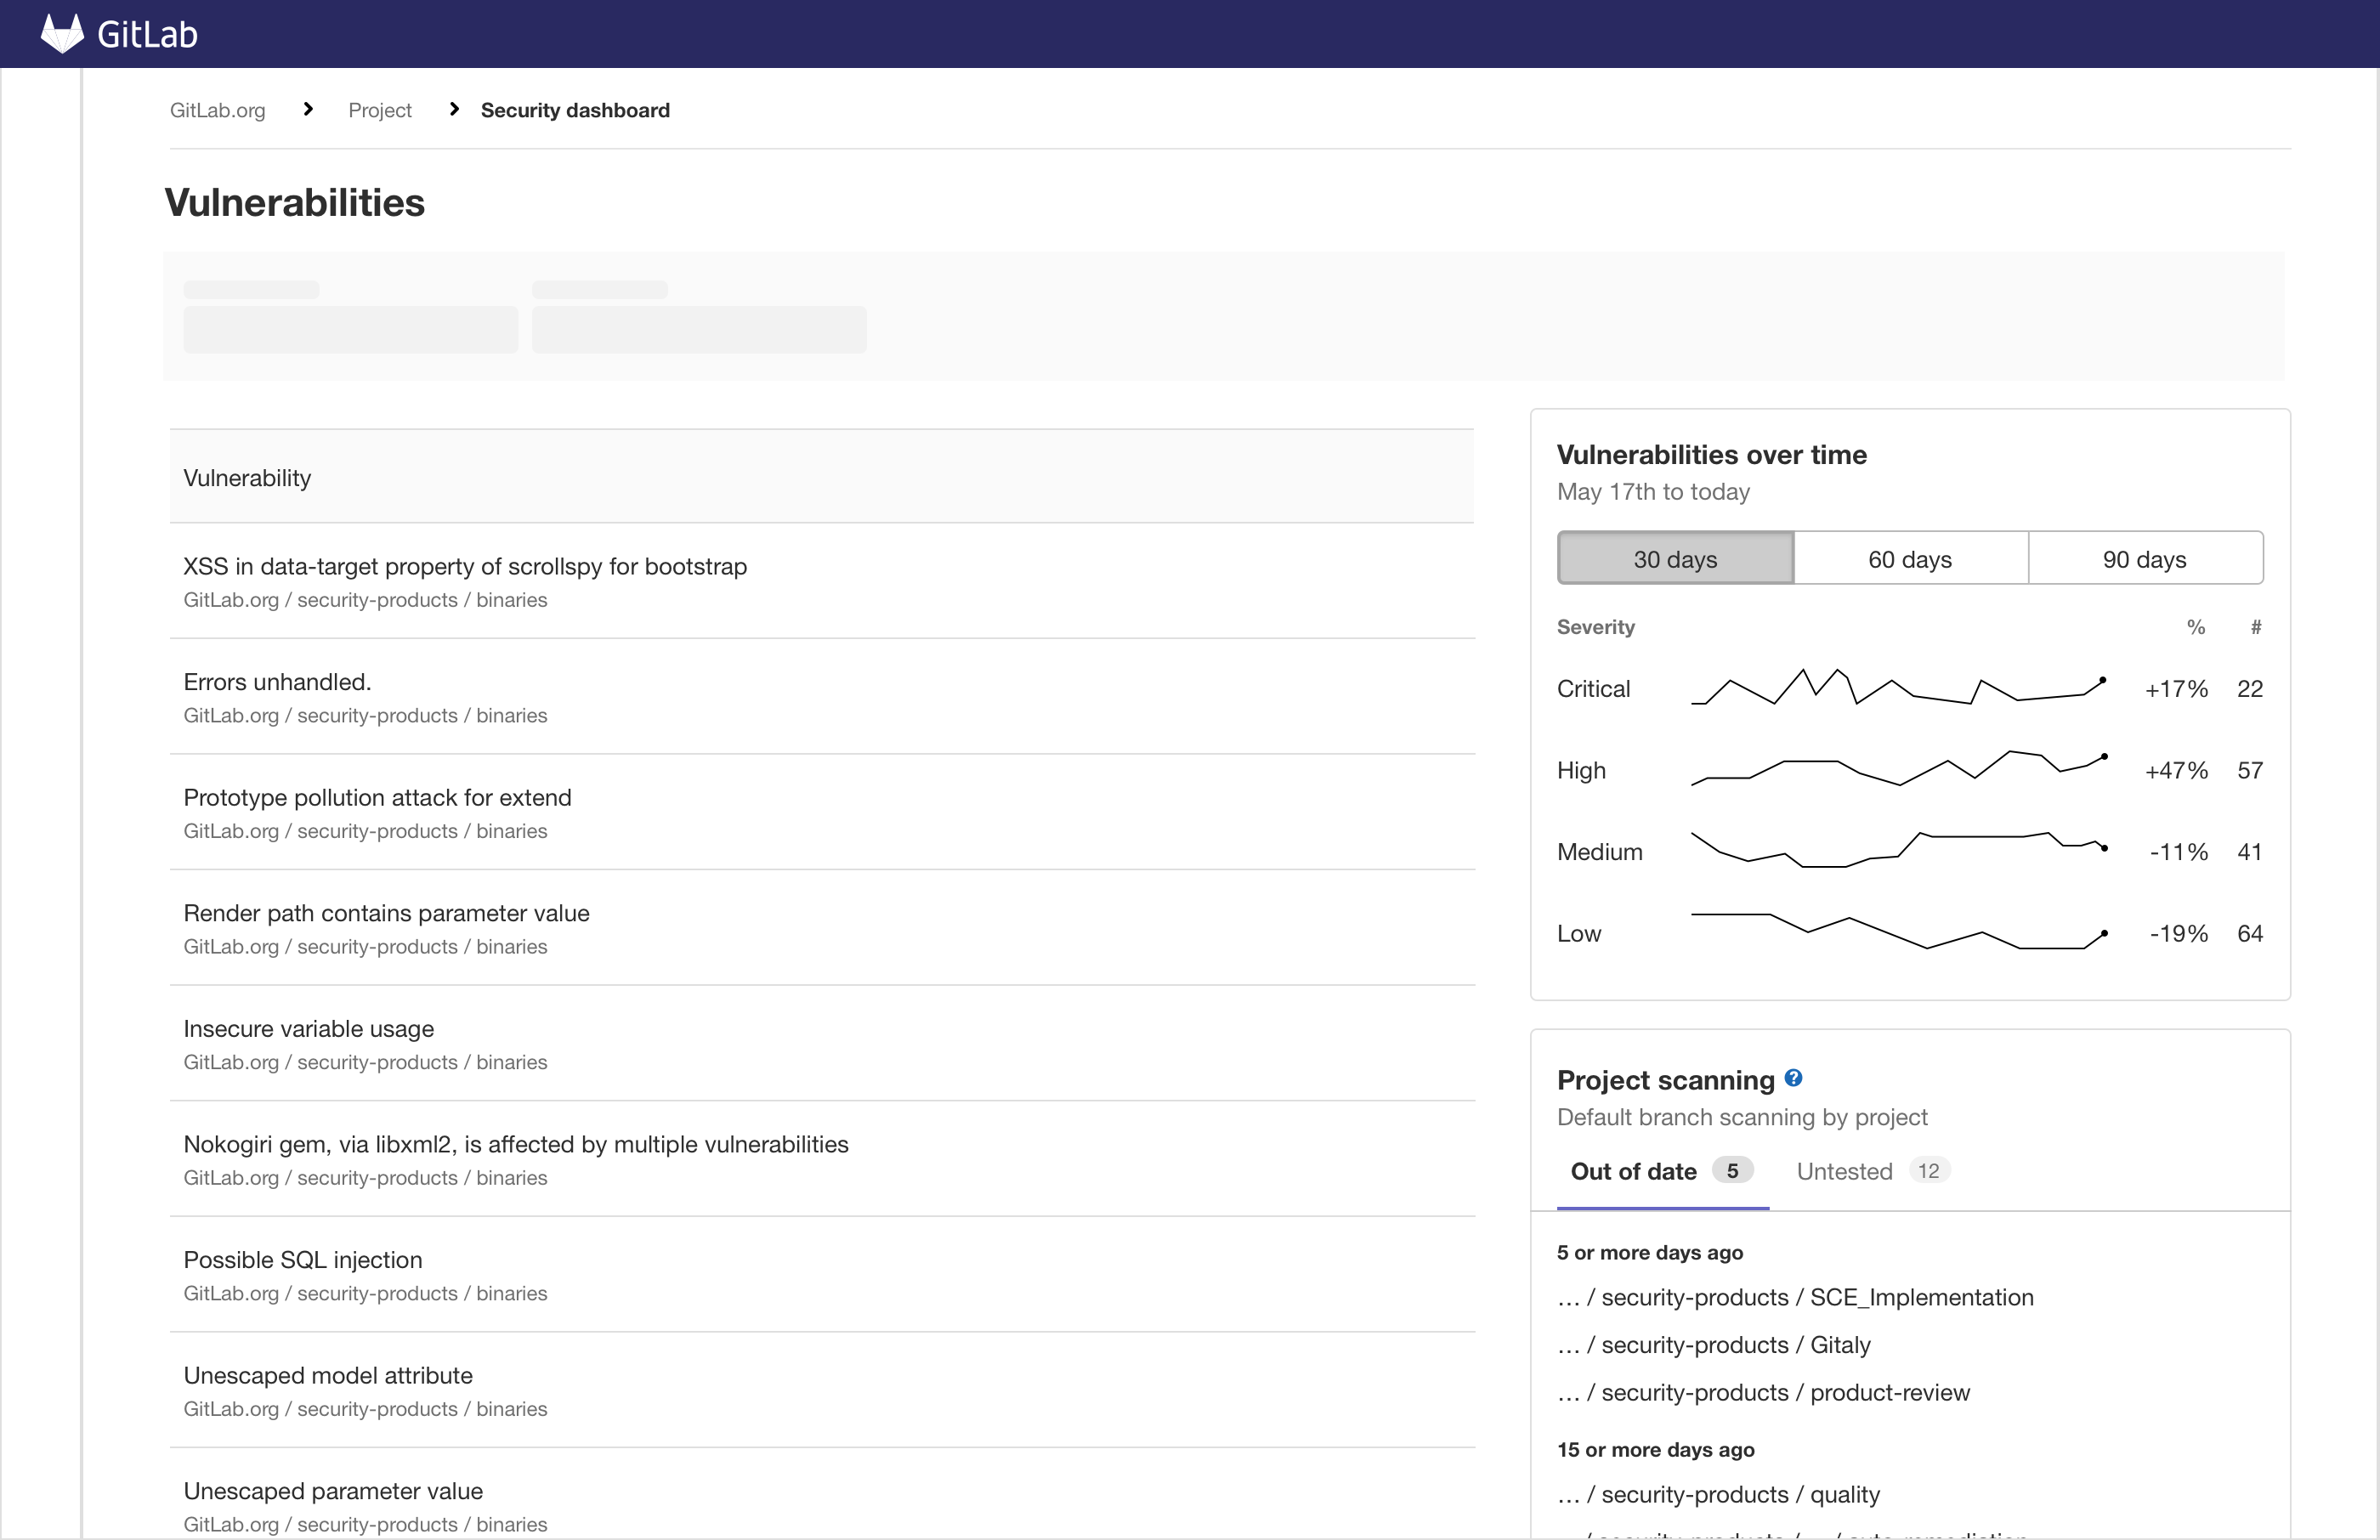Open Unescaped parameter value vulnerability
Viewport: 2380px width, 1540px height.
[333, 1491]
